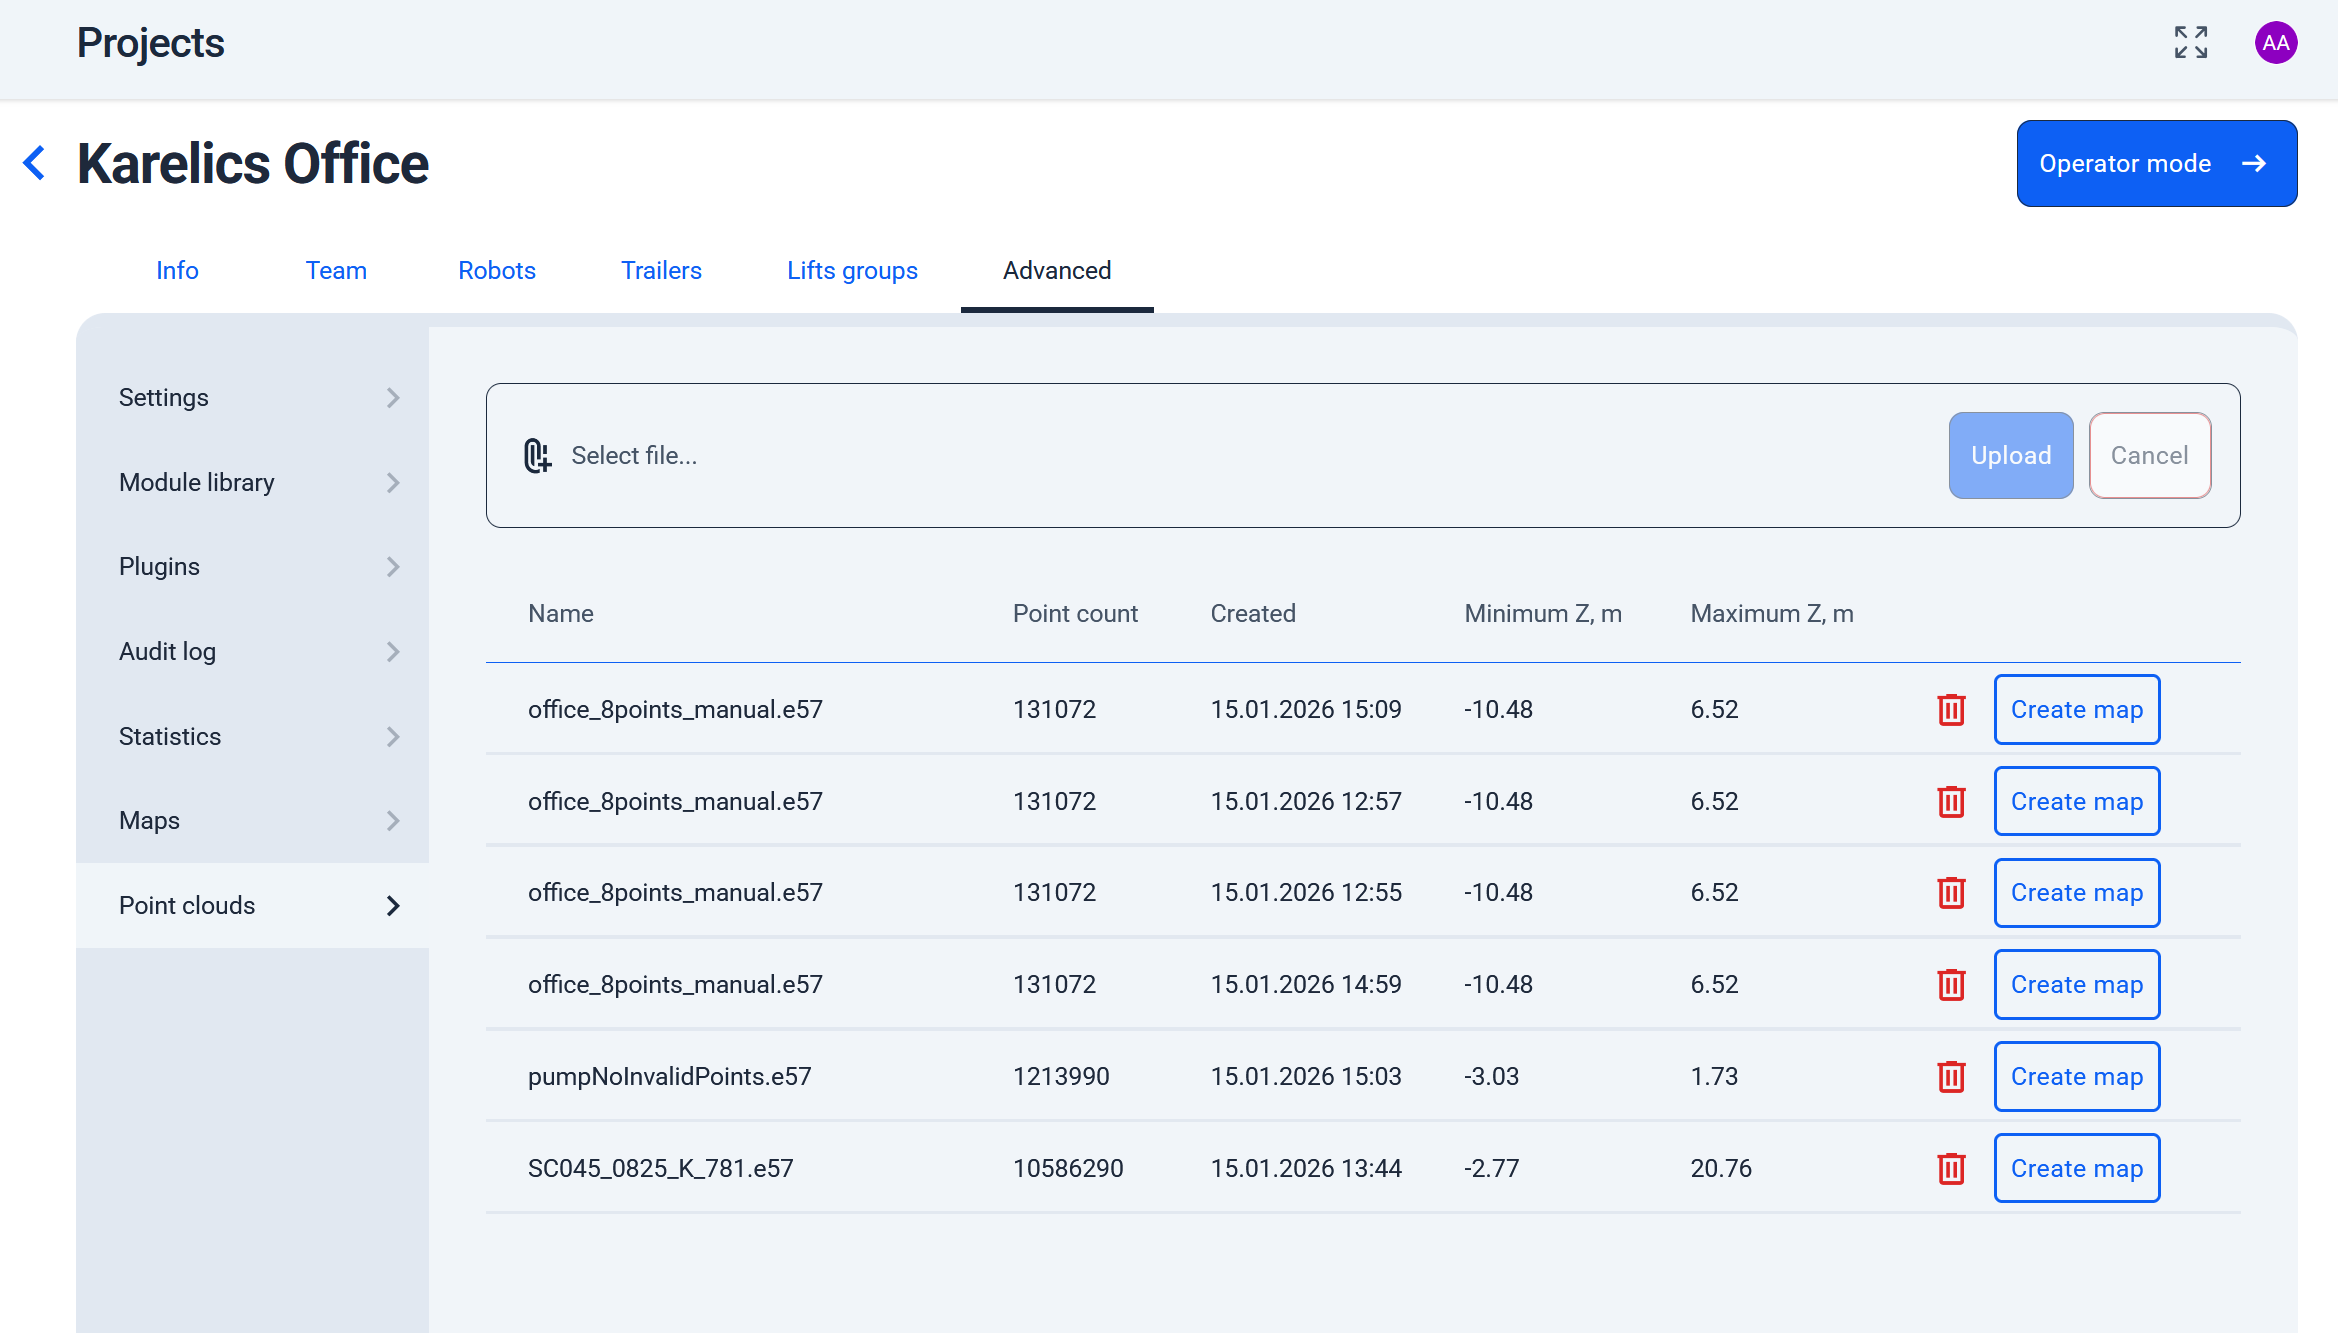The image size is (2338, 1333).
Task: Switch to the Lifts groups tab
Action: point(852,271)
